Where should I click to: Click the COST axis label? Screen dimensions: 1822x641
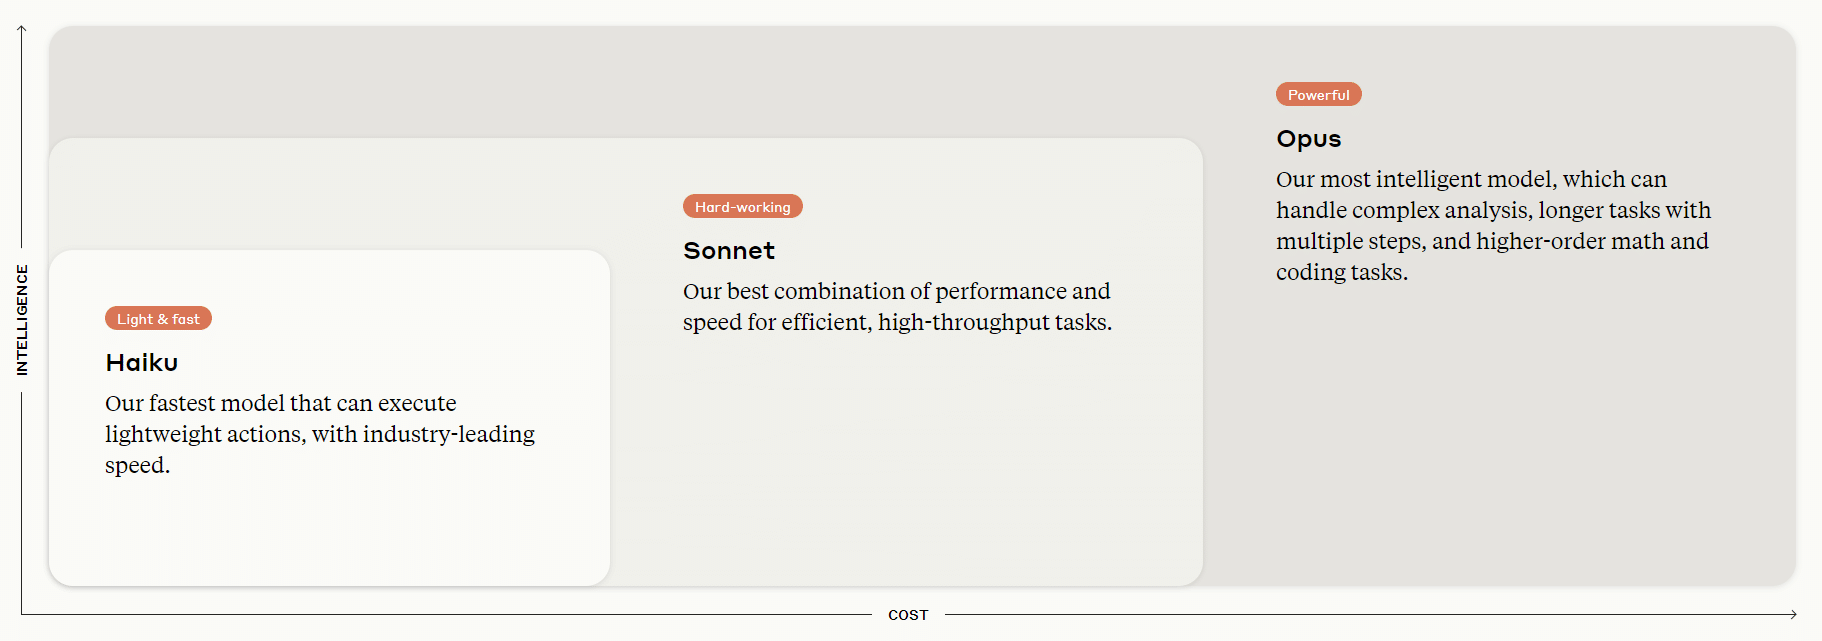click(x=908, y=615)
